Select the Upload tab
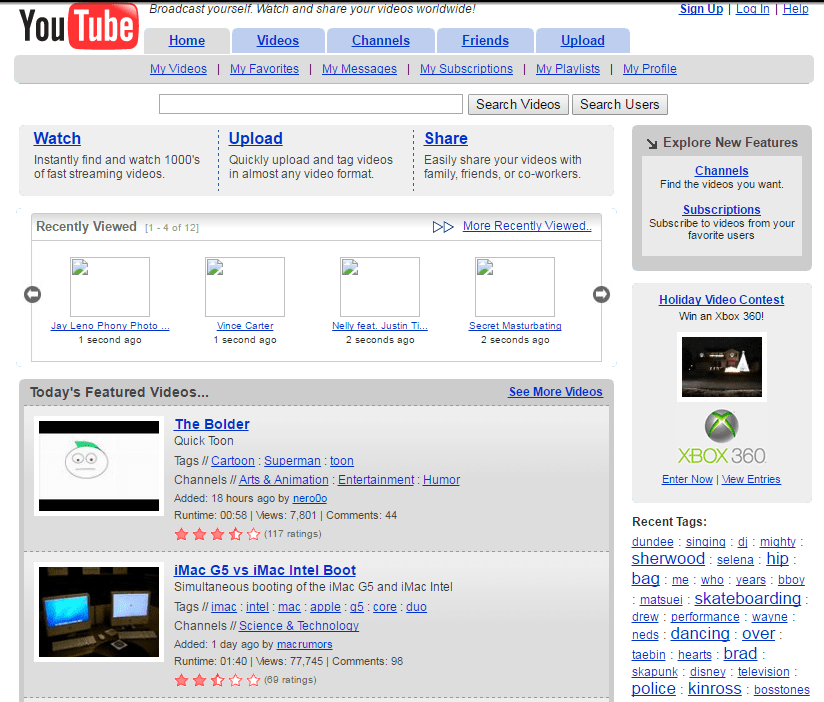The image size is (824, 702). (583, 40)
